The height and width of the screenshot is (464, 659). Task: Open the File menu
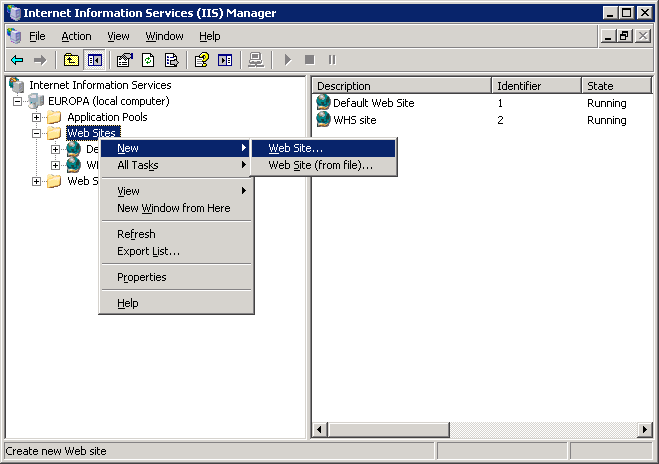pos(37,37)
